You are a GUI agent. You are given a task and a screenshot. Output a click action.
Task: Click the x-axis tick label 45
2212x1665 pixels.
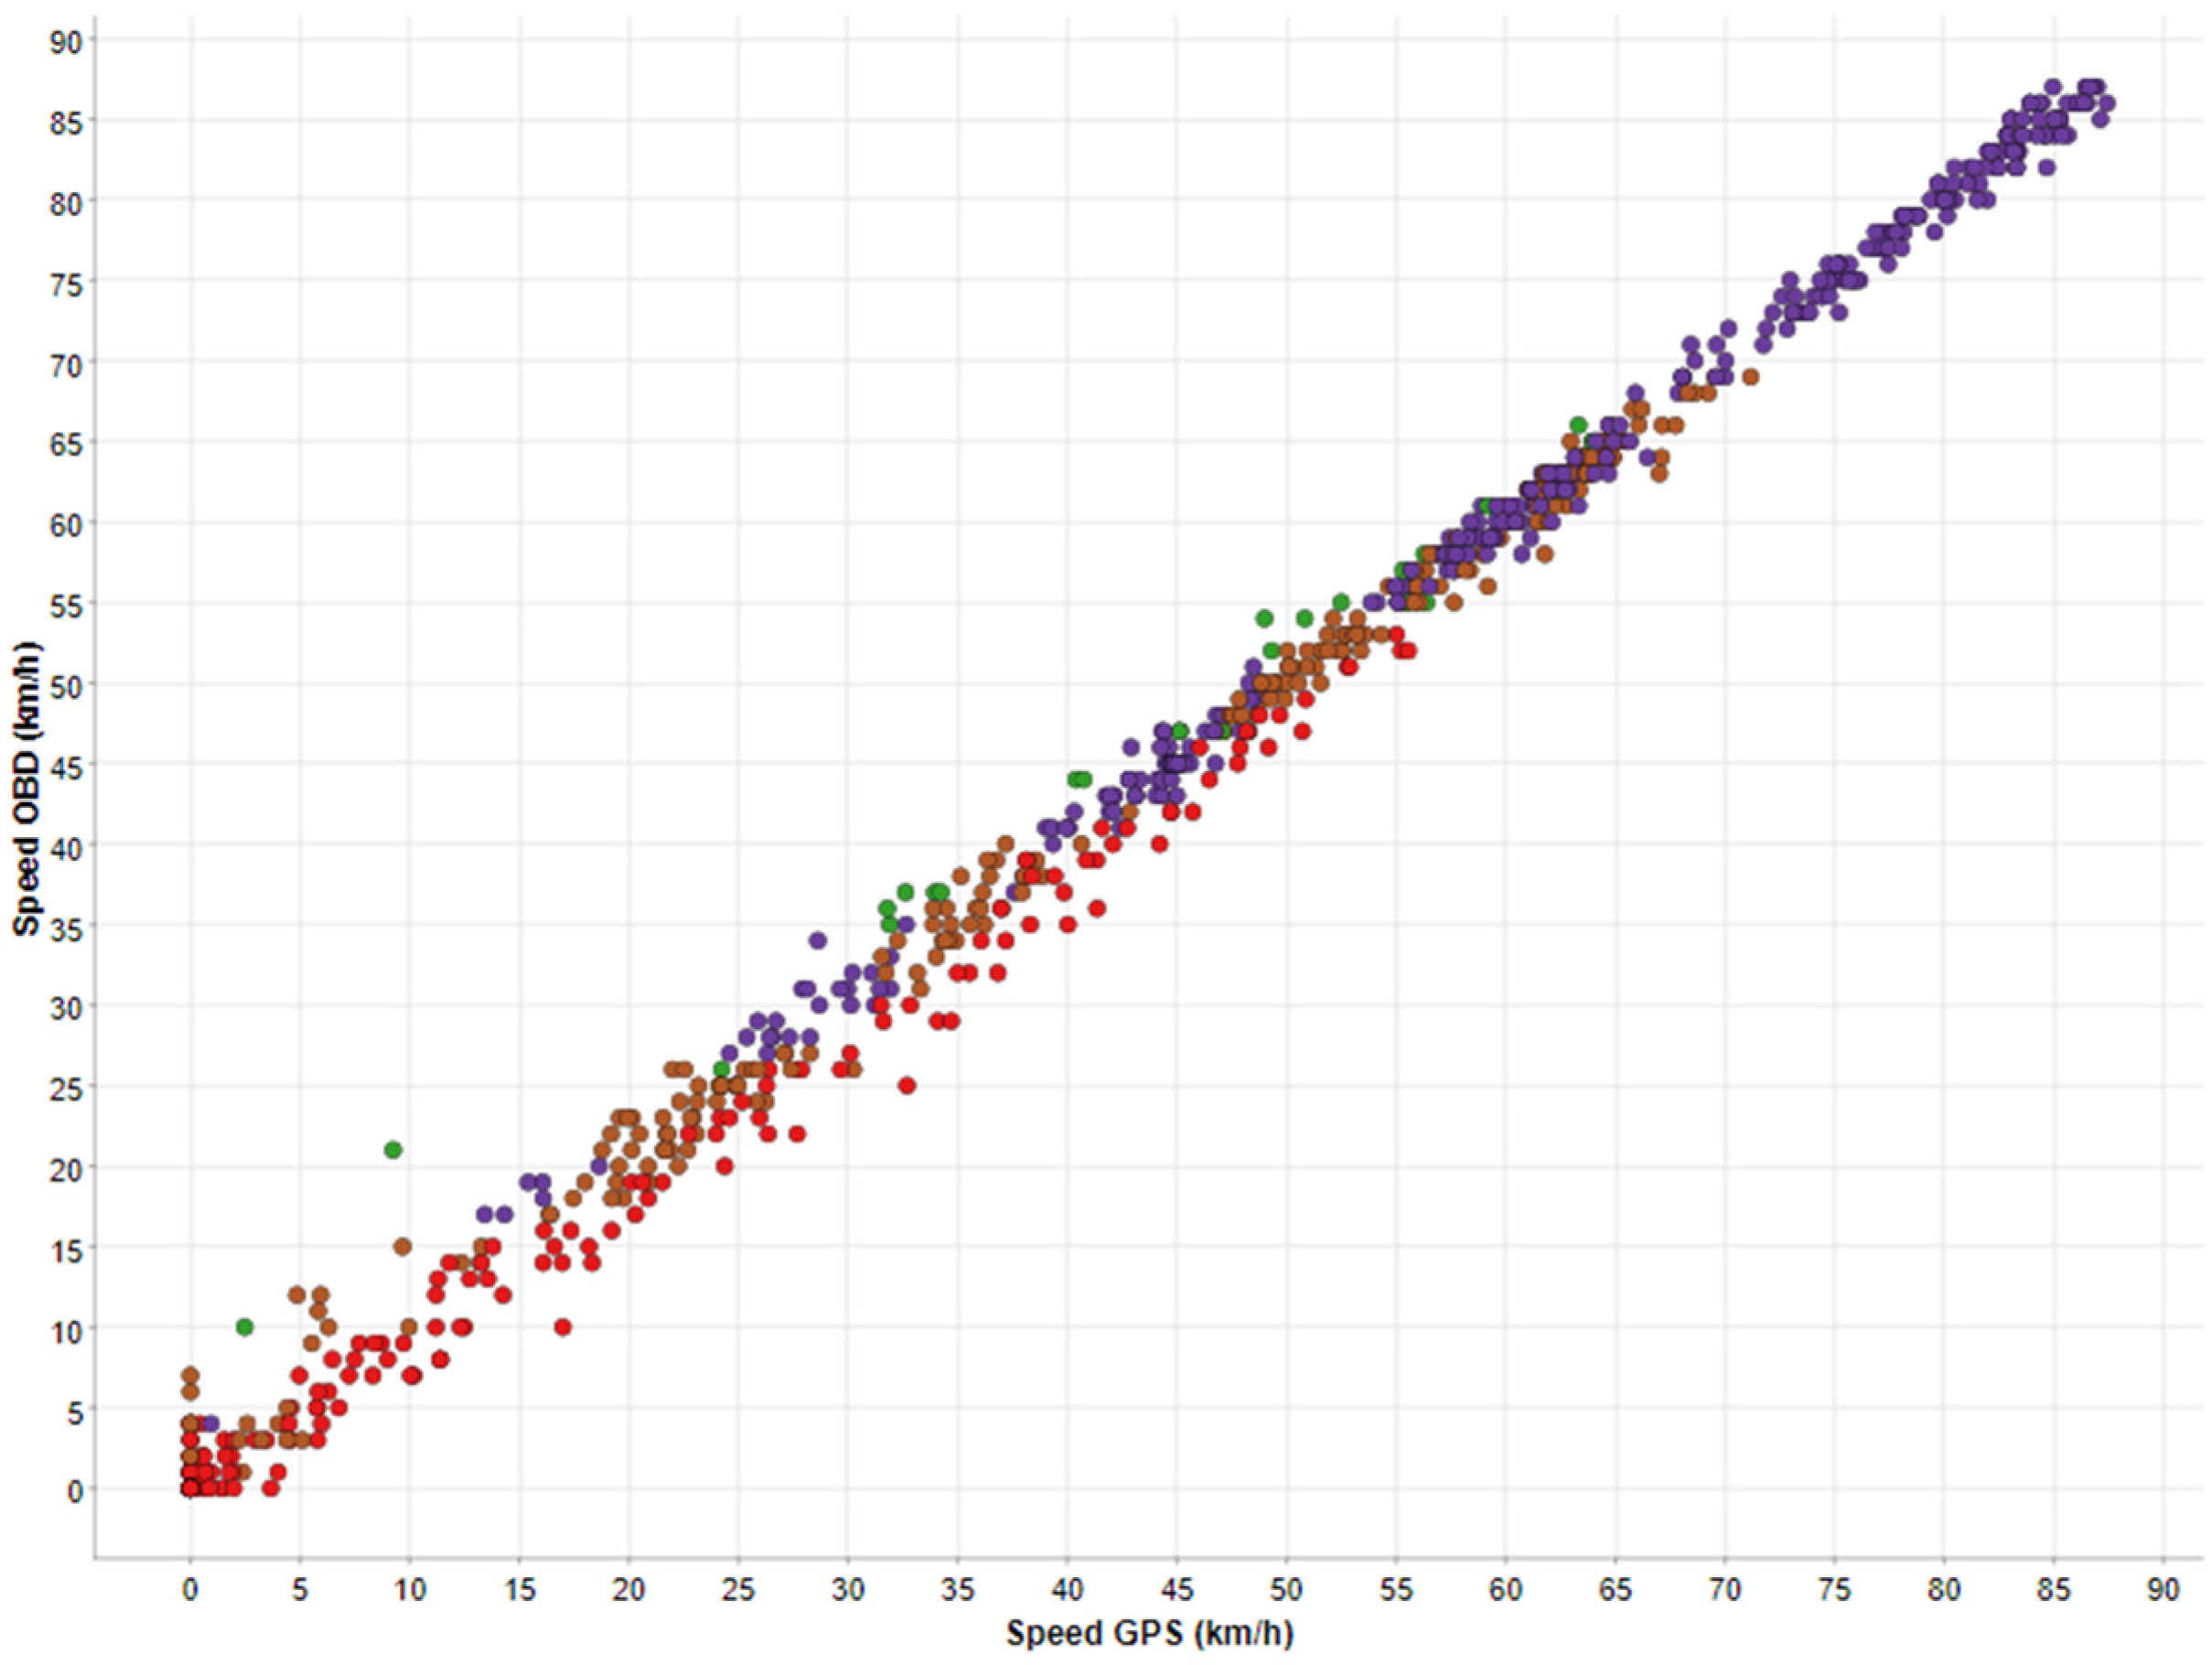point(1176,1590)
